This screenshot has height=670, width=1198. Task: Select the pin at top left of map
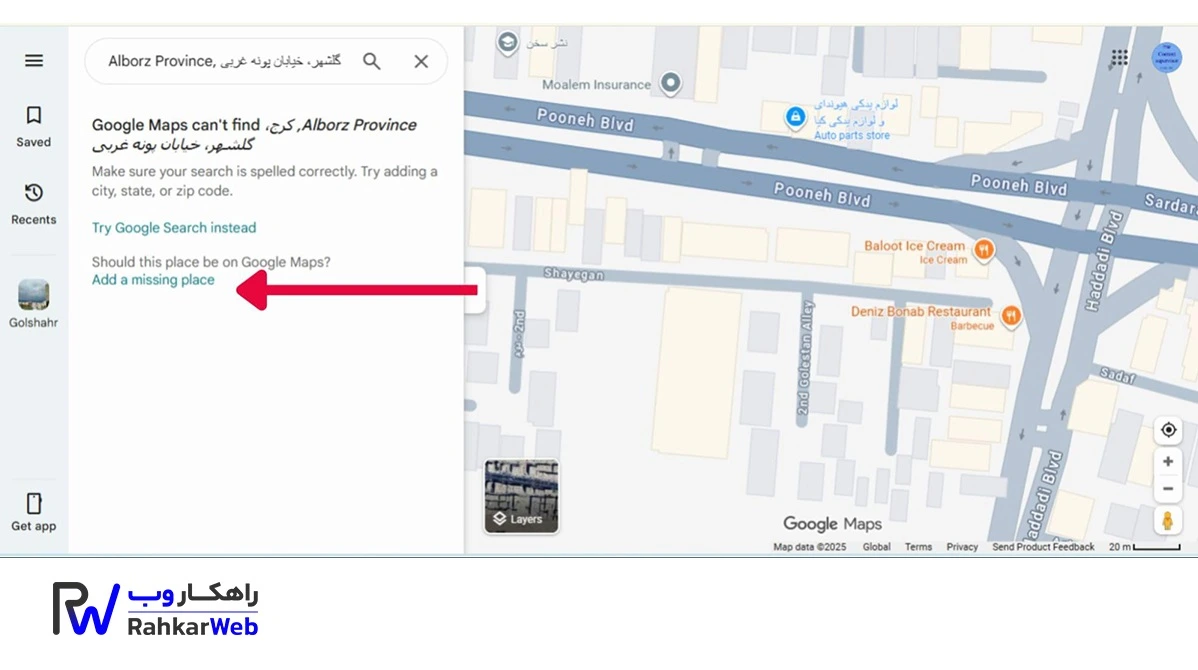click(507, 42)
